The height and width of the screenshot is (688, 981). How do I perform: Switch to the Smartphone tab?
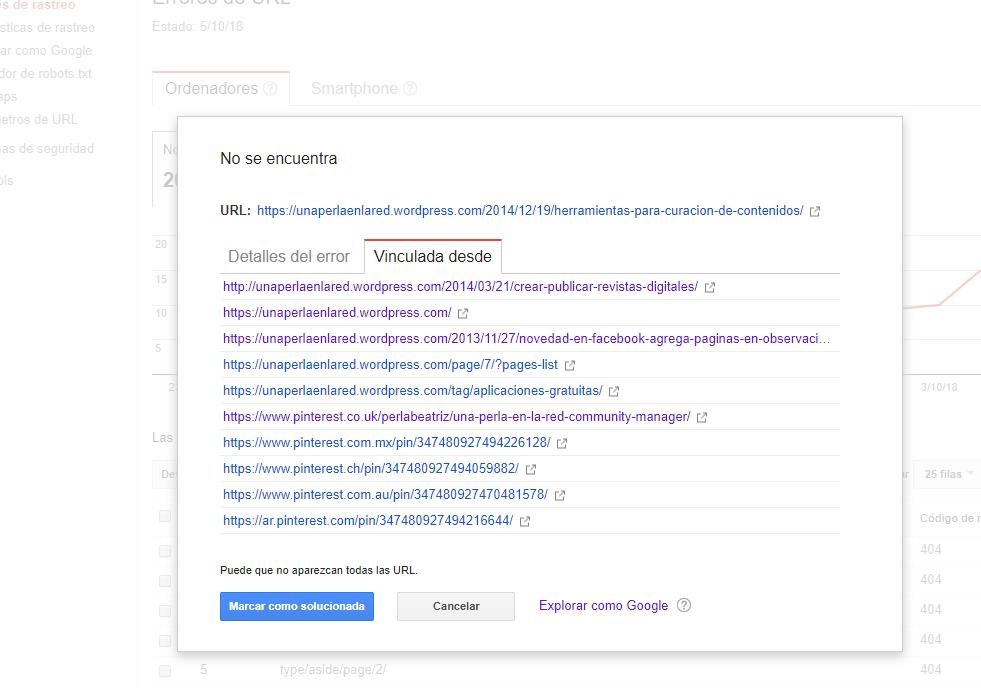click(354, 89)
